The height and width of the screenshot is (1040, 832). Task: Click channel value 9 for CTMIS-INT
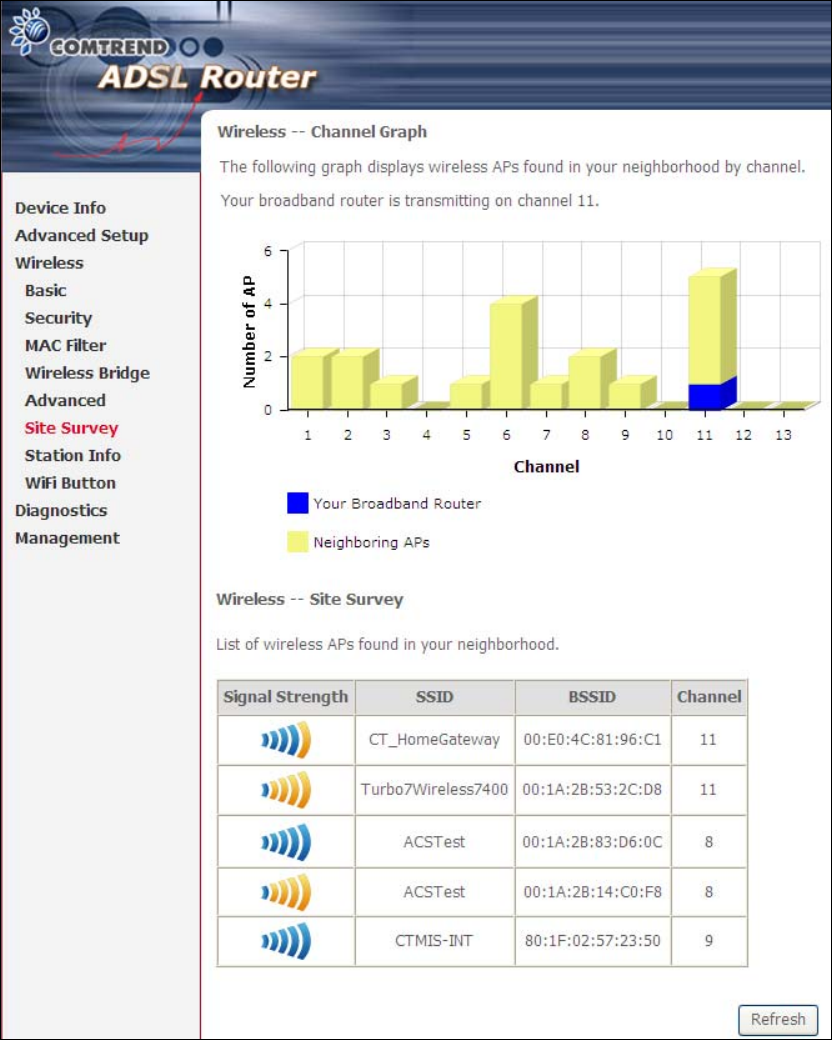(x=709, y=941)
